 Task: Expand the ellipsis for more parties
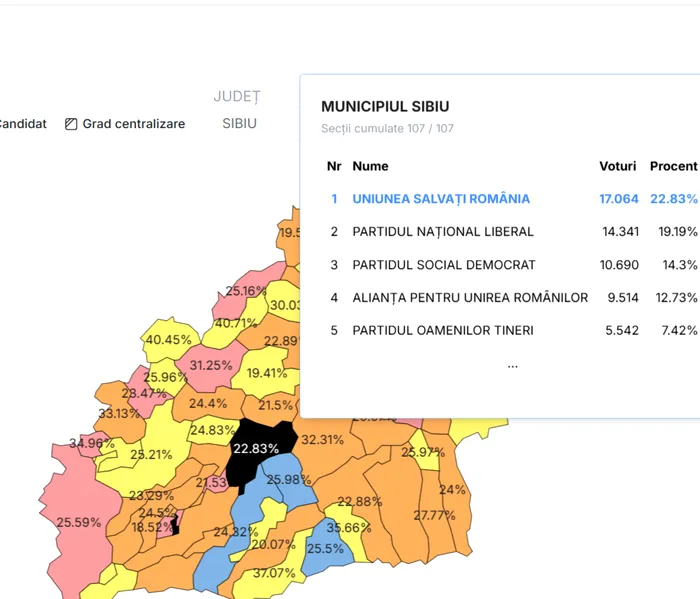click(x=512, y=365)
